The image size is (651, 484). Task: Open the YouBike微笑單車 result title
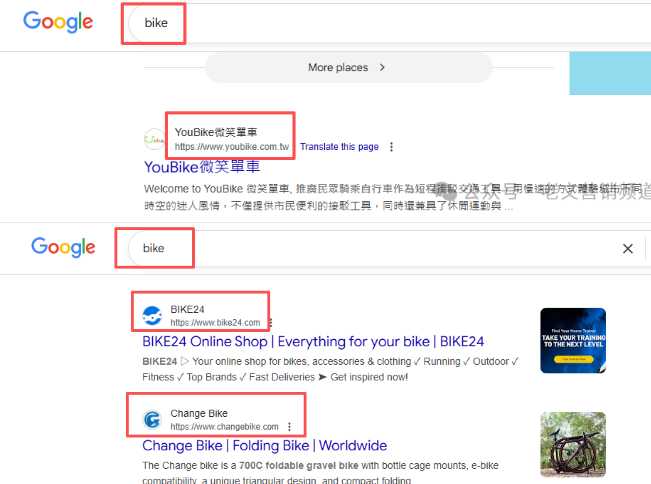202,167
